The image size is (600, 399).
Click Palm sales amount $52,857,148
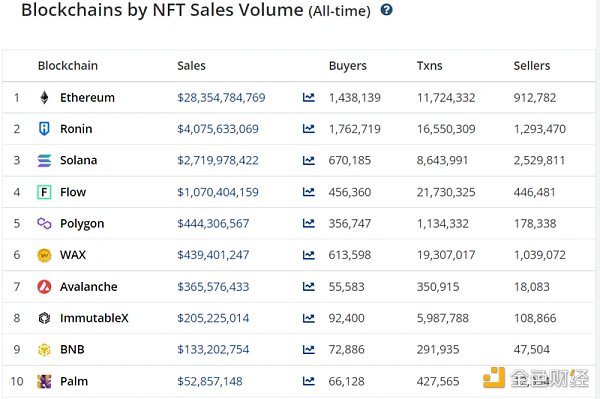[210, 381]
